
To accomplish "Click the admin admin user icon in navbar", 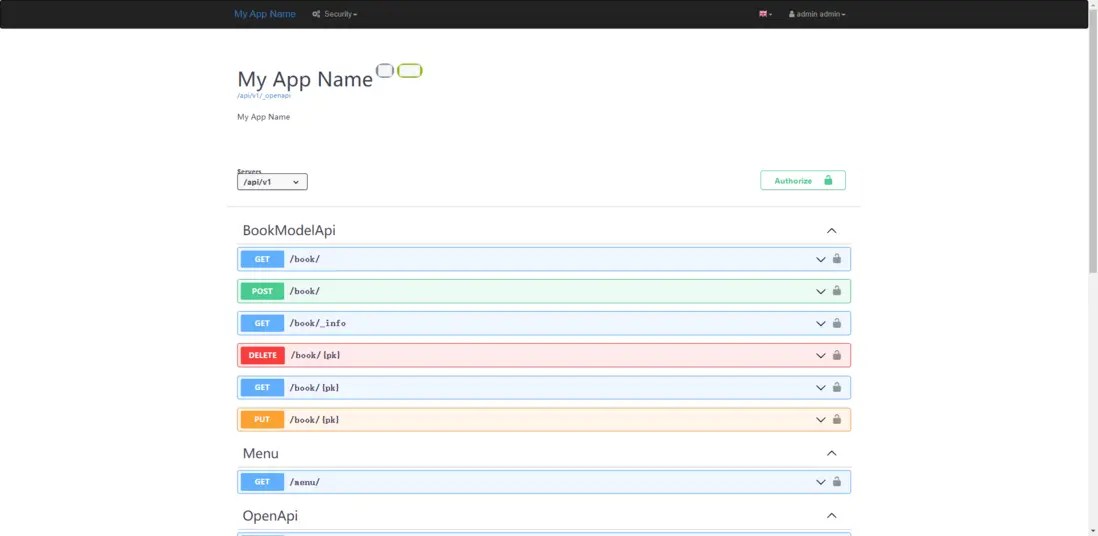I will (x=792, y=14).
